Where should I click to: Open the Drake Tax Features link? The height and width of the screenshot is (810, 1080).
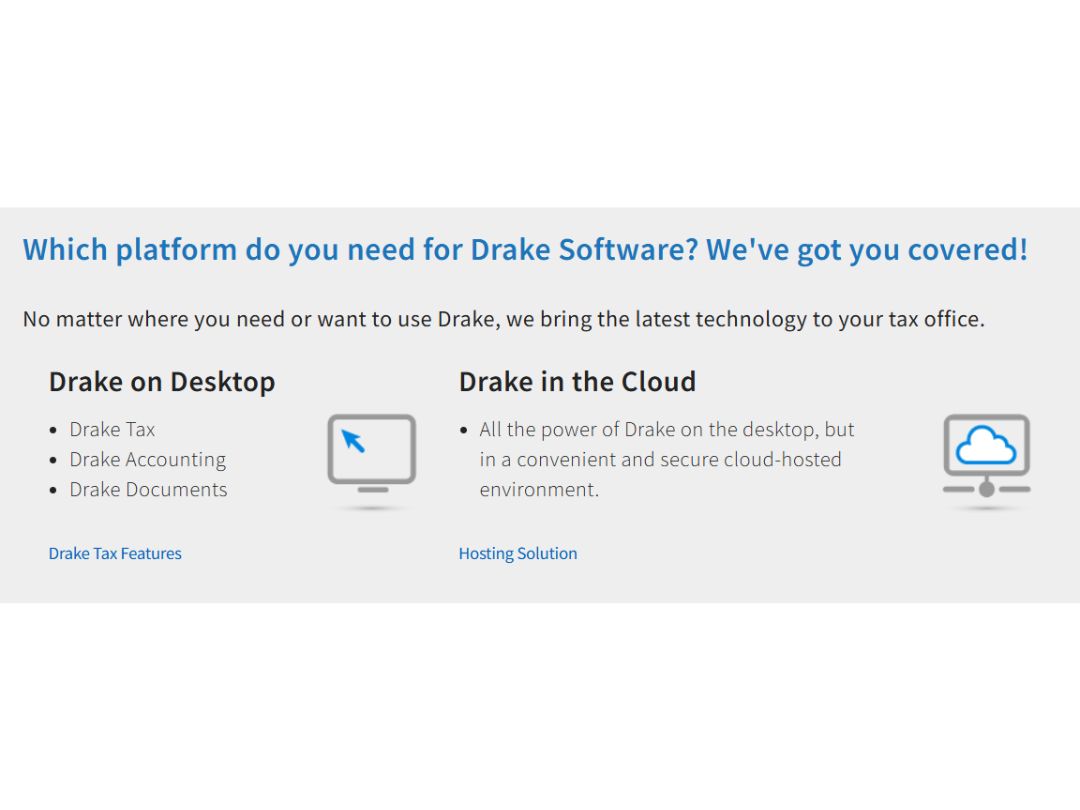[115, 554]
